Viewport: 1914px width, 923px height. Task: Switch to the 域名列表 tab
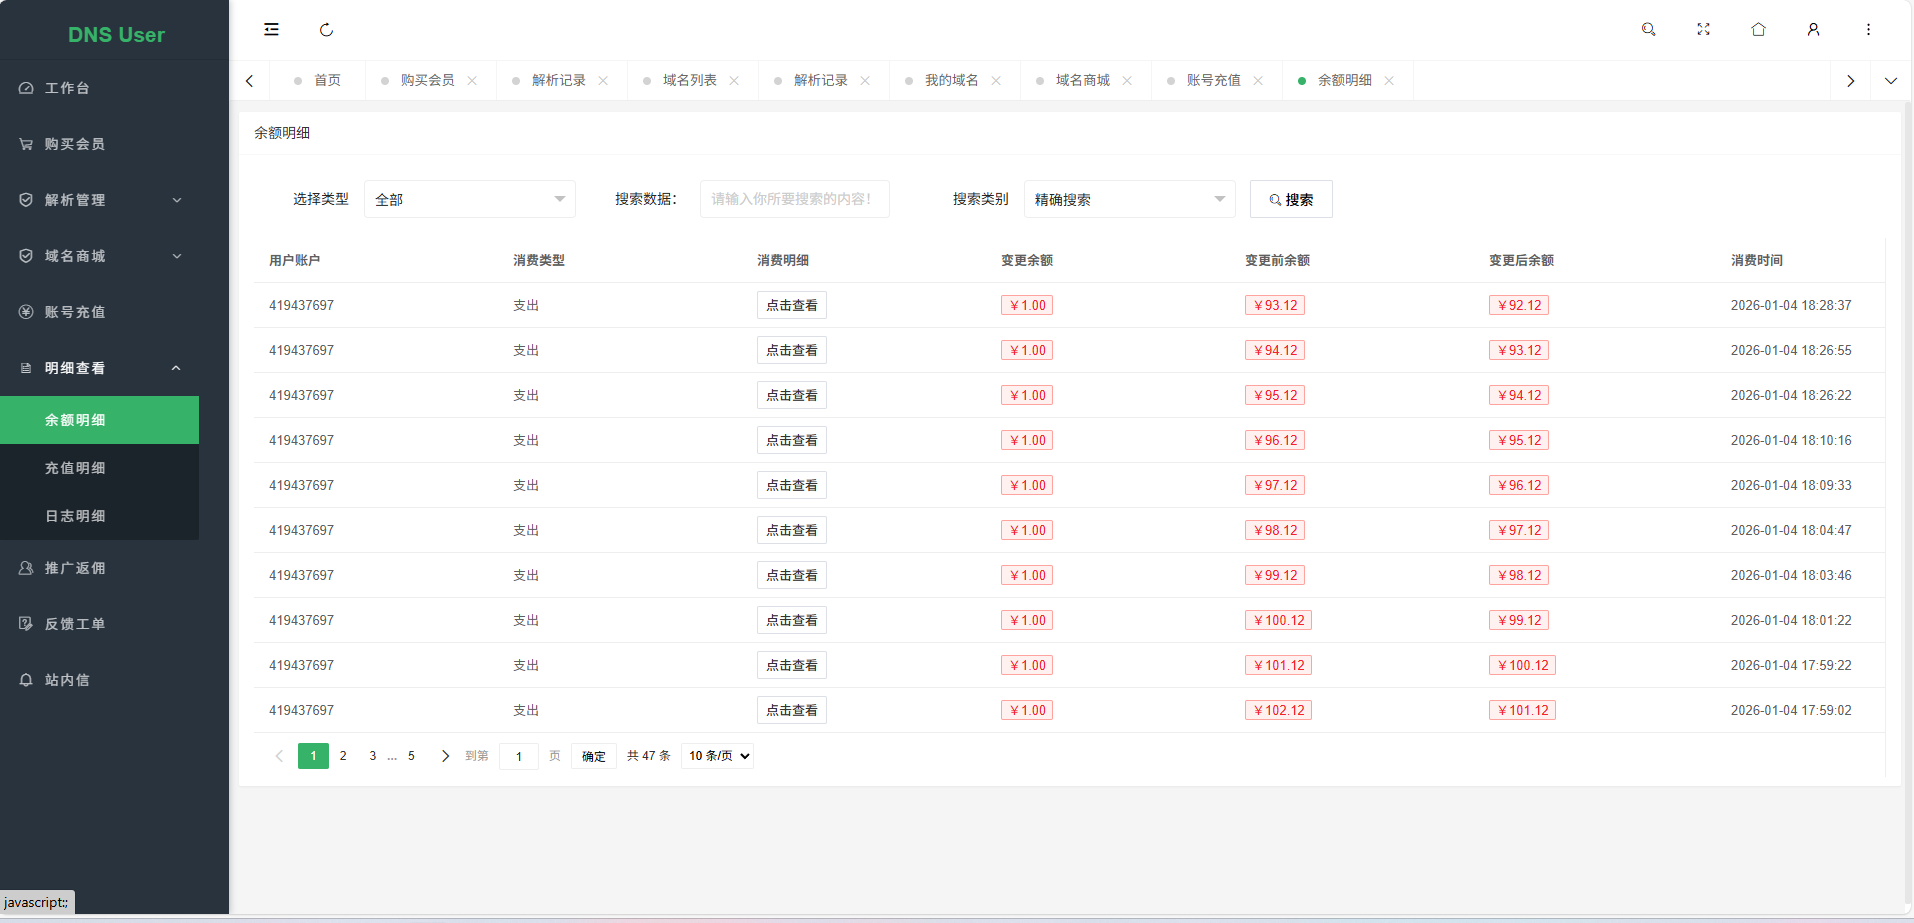click(689, 81)
